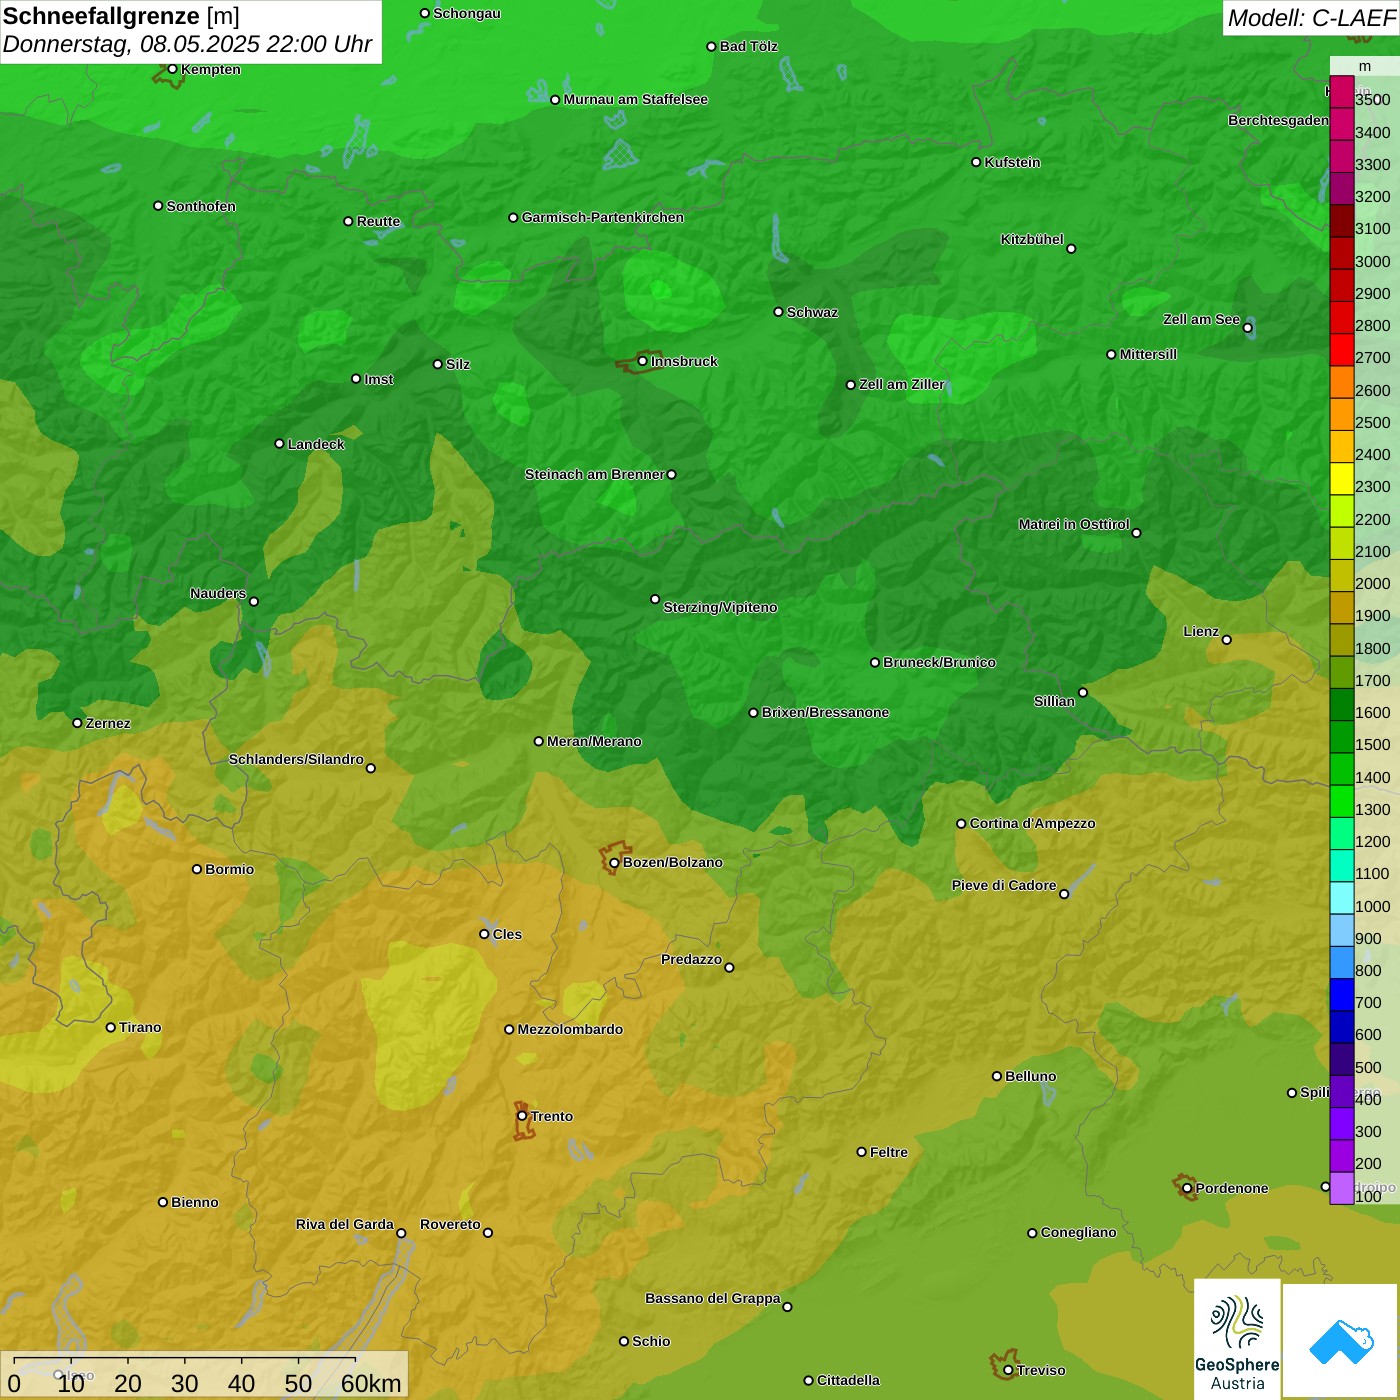Select the date line Donnerstag, 08.05.2025 22:00 Uhr
This screenshot has height=1400, width=1400.
point(187,45)
